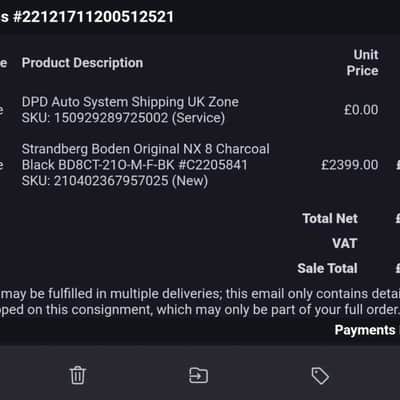Tap the multiple deliveries notice text
The height and width of the screenshot is (400, 400).
point(200,294)
